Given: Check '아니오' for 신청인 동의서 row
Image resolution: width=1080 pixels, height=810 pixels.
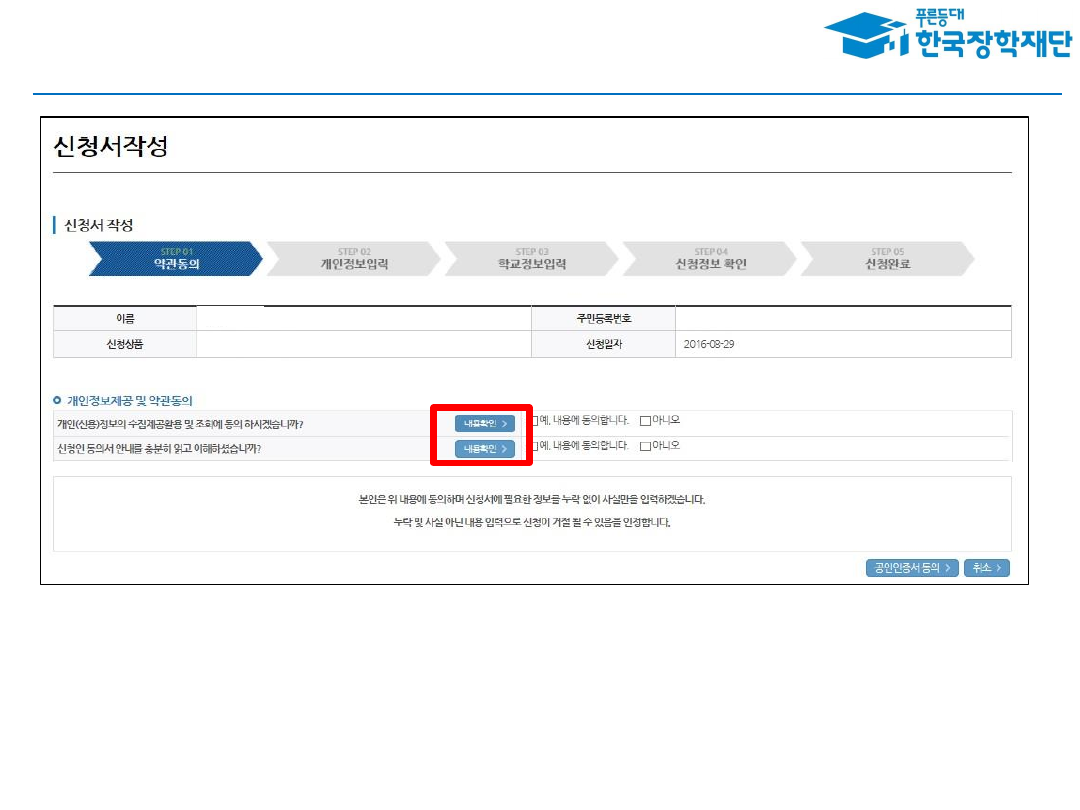Looking at the screenshot, I should tap(645, 446).
